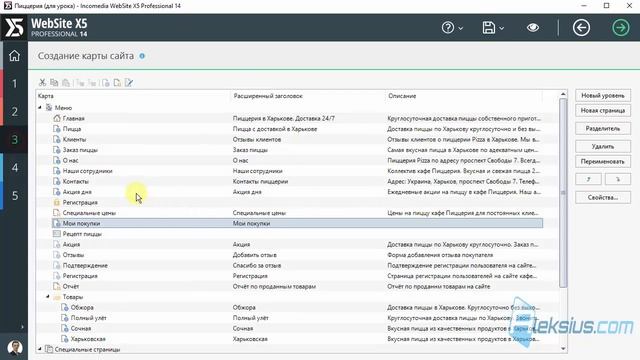Click the Разделитель button
The width and height of the screenshot is (640, 360).
click(603, 129)
